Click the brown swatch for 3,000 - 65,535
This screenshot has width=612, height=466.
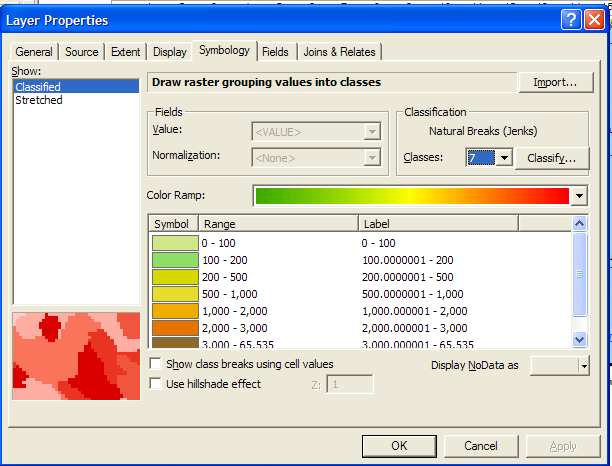[x=175, y=343]
